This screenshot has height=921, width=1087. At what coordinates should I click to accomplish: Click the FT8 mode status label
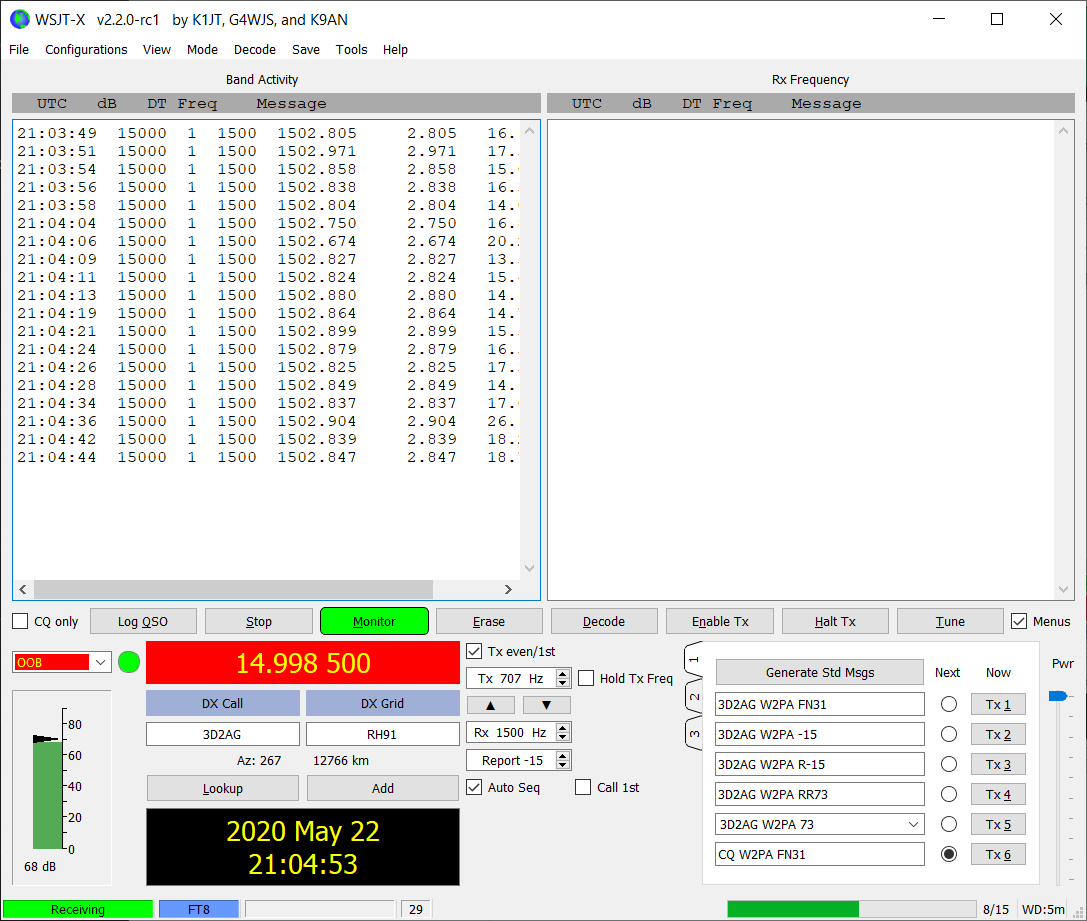pos(199,909)
